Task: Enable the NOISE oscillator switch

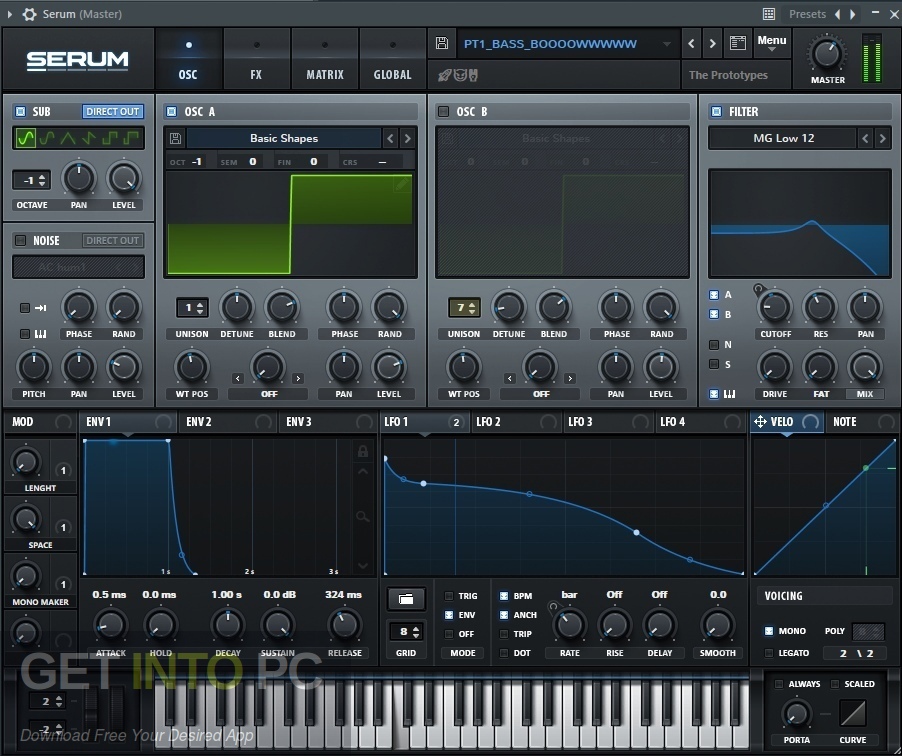Action: tap(21, 240)
